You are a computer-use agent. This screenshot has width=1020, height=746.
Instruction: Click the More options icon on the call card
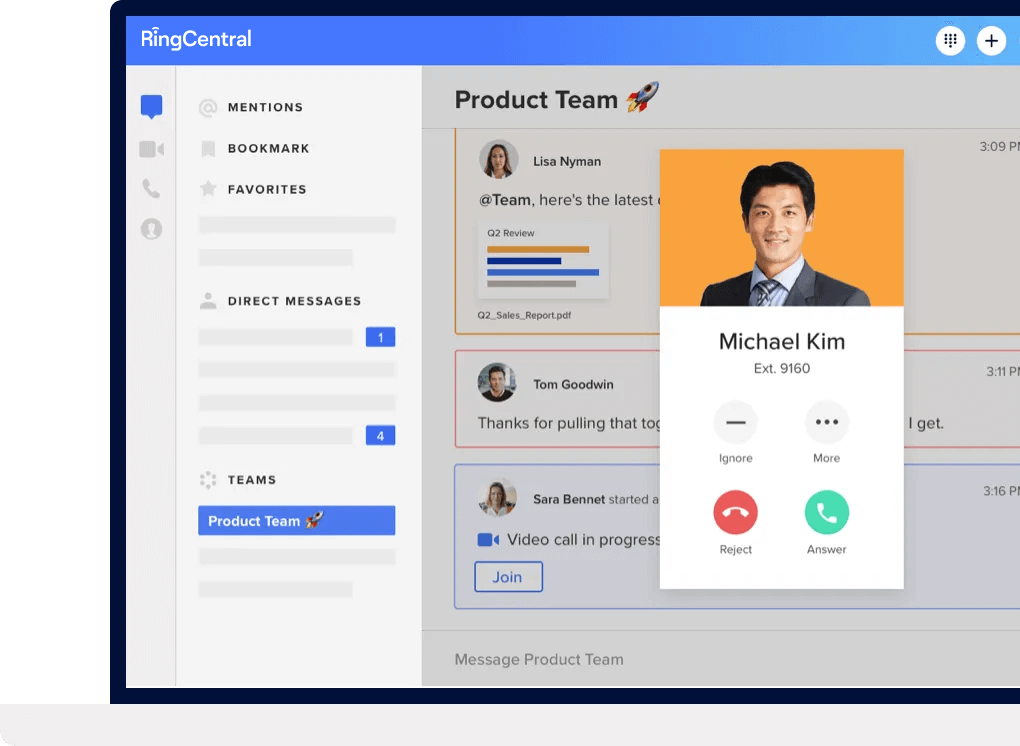(826, 423)
